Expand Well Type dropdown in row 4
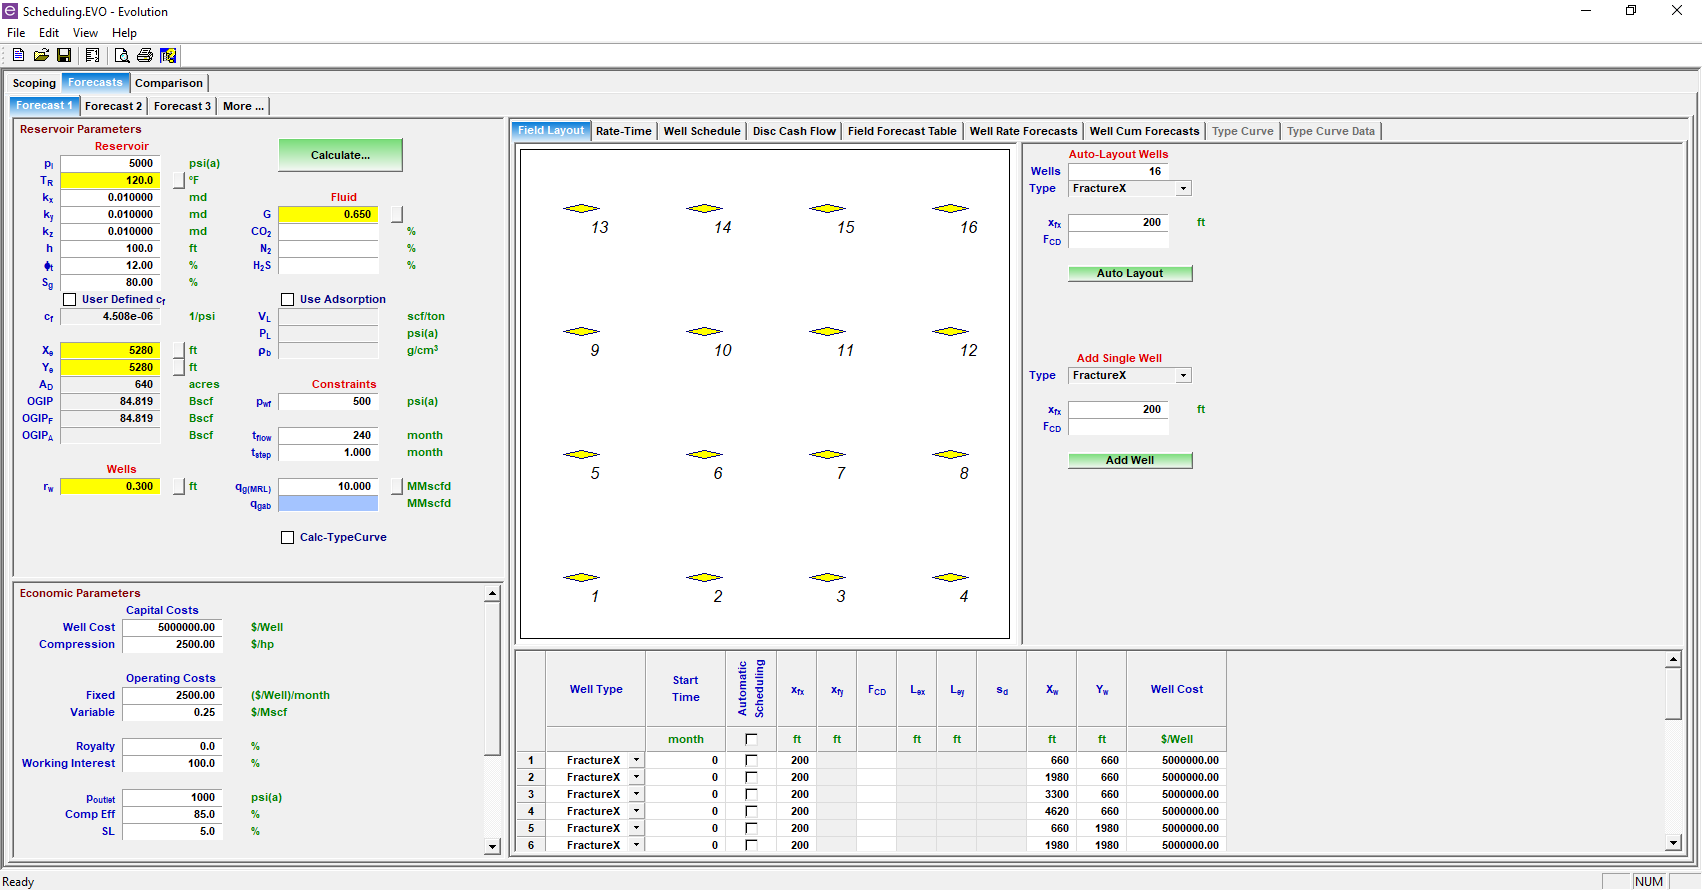1702x890 pixels. pos(636,811)
